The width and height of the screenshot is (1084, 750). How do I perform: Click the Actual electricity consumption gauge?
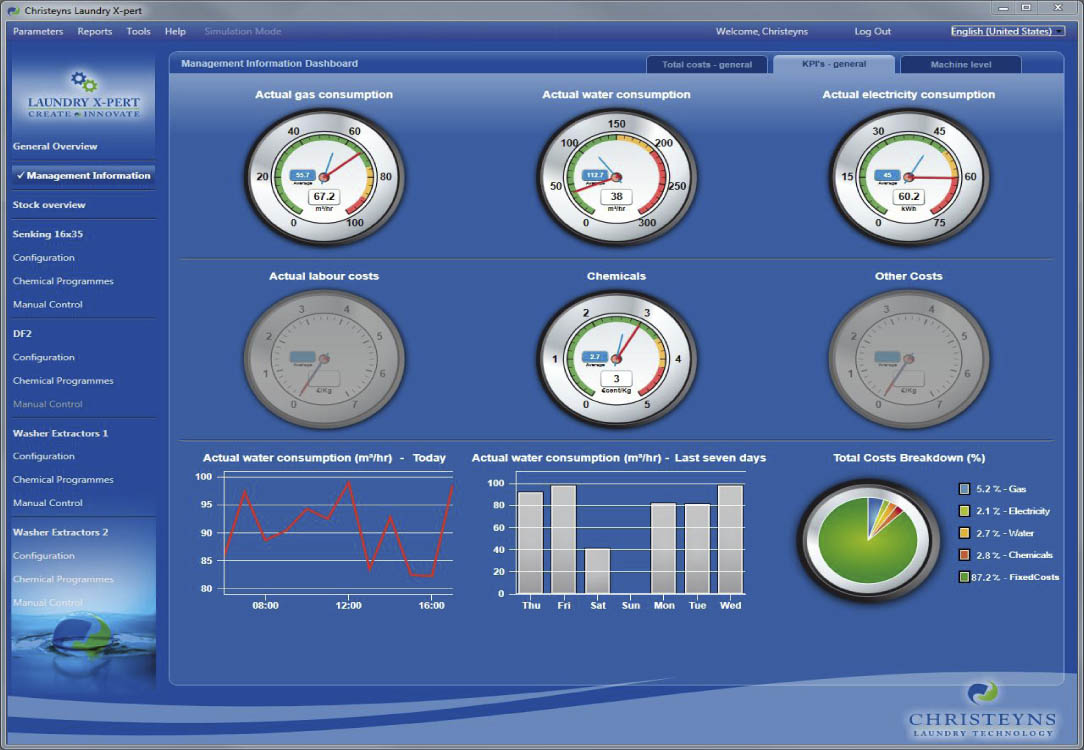[909, 176]
